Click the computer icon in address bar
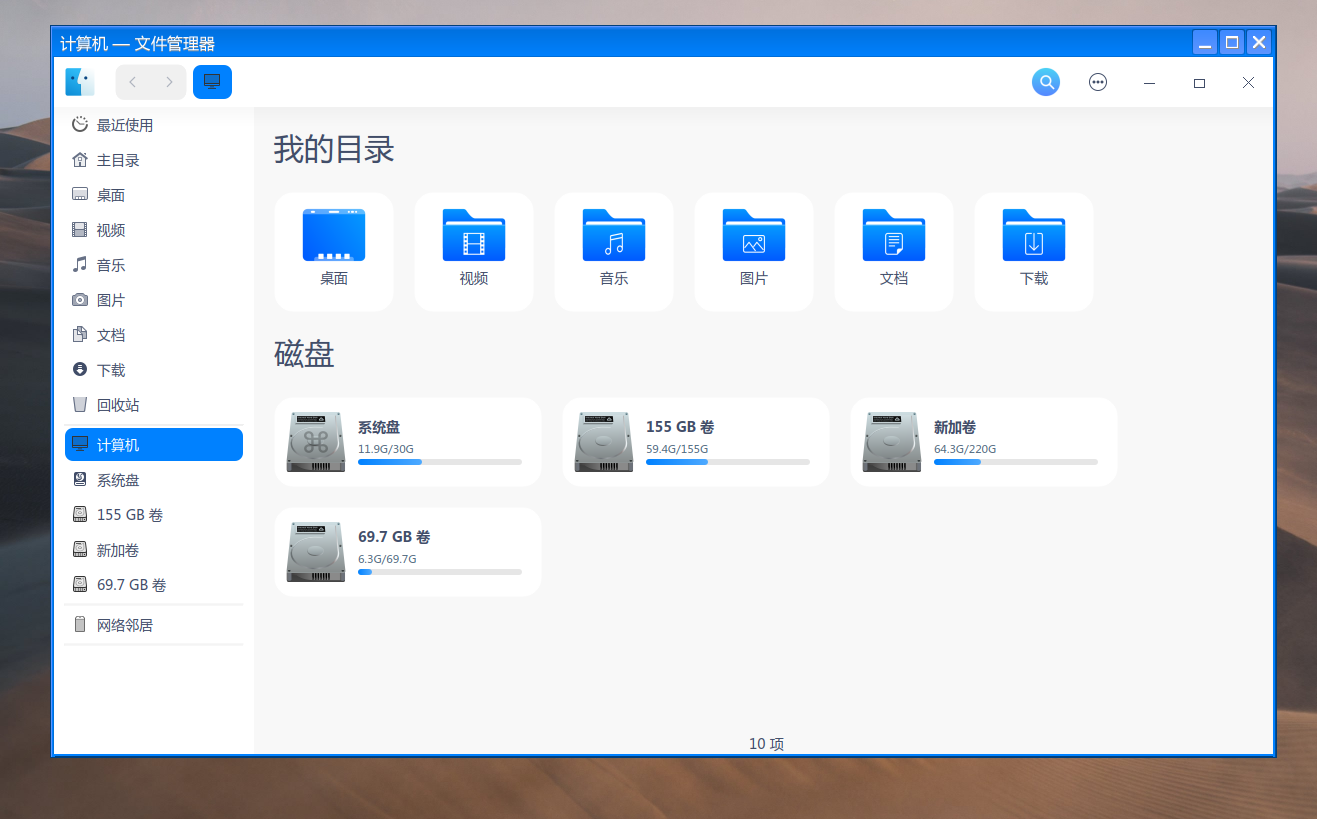1317x819 pixels. click(x=212, y=82)
